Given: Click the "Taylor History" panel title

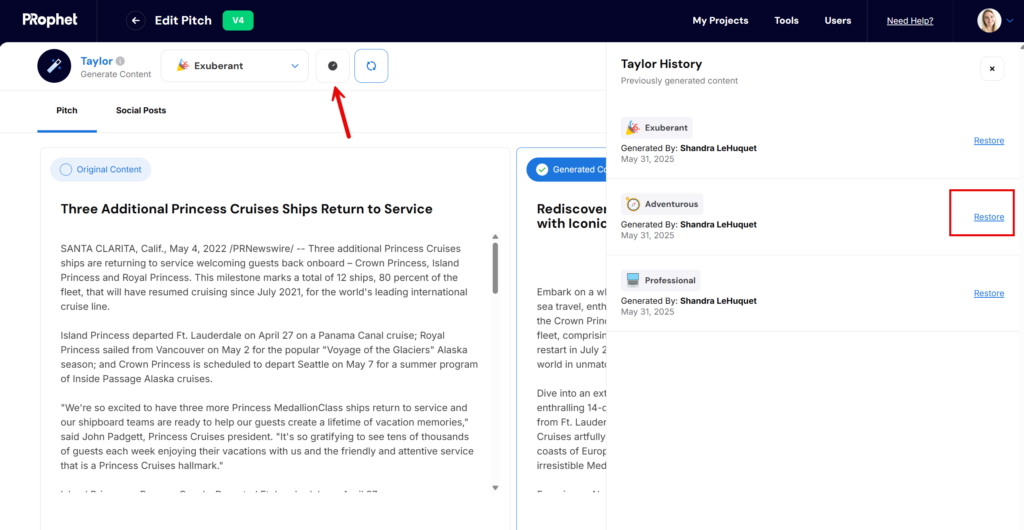Looking at the screenshot, I should (x=662, y=64).
